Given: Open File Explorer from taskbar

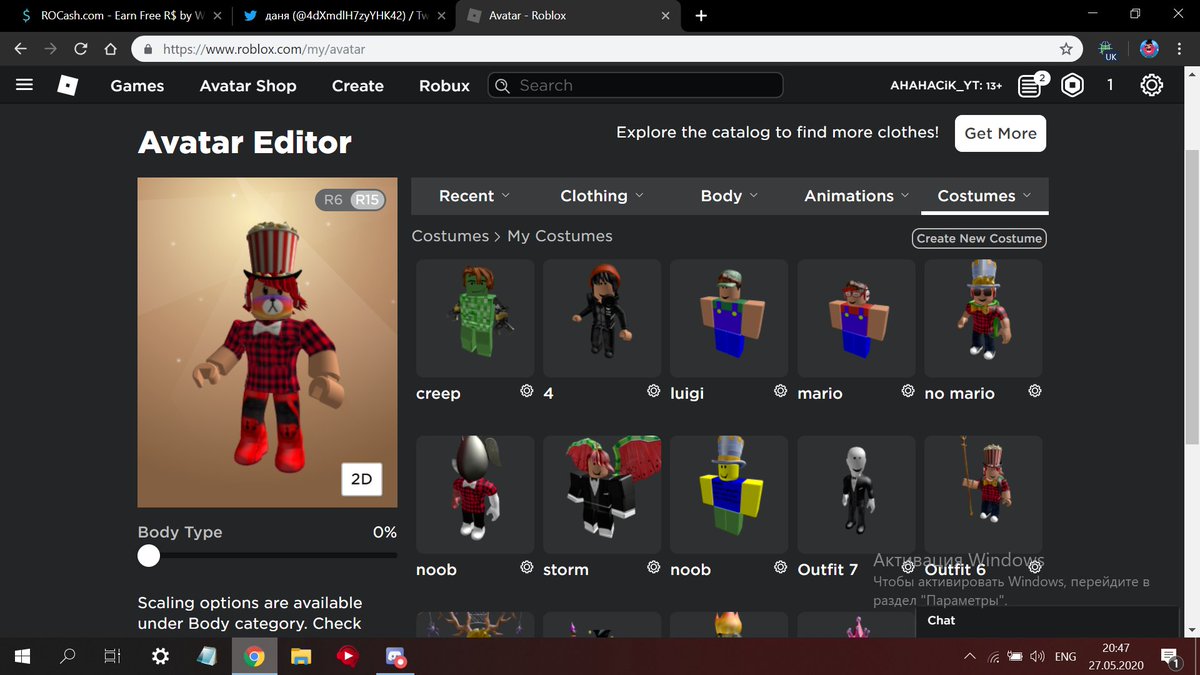Looking at the screenshot, I should [x=301, y=657].
